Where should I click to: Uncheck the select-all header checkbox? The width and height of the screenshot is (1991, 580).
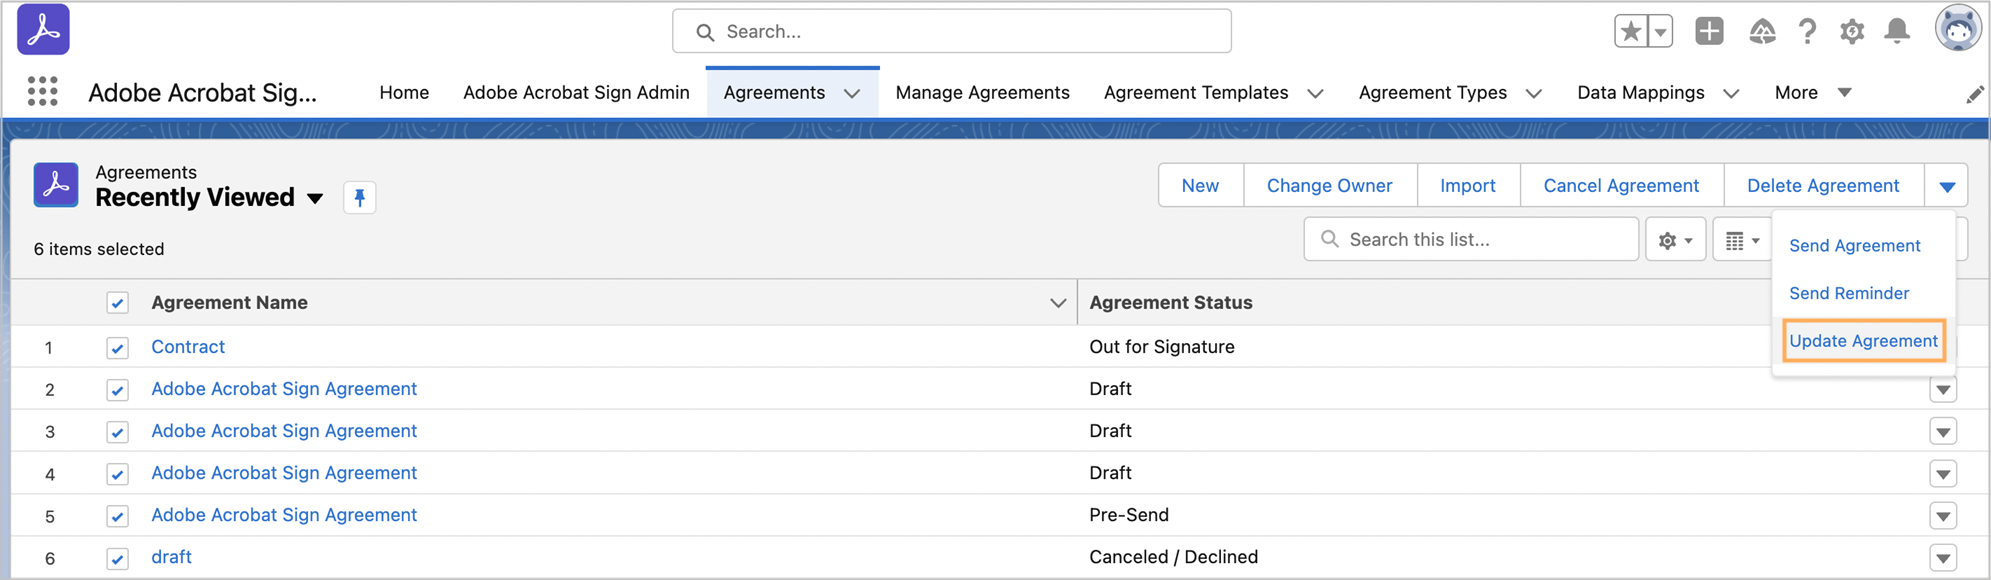coord(118,303)
